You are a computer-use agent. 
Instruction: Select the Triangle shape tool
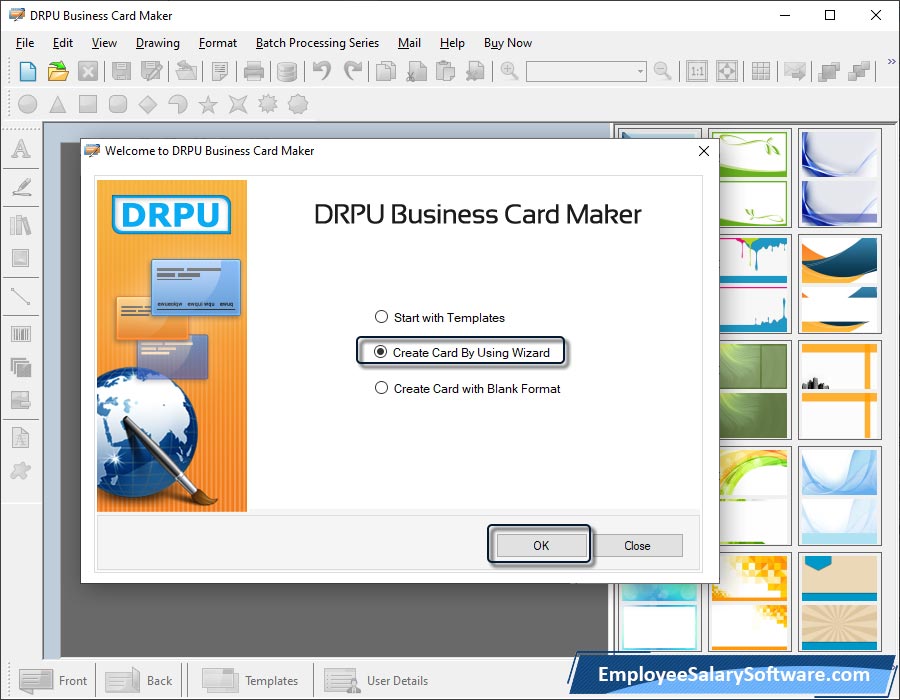pos(57,104)
